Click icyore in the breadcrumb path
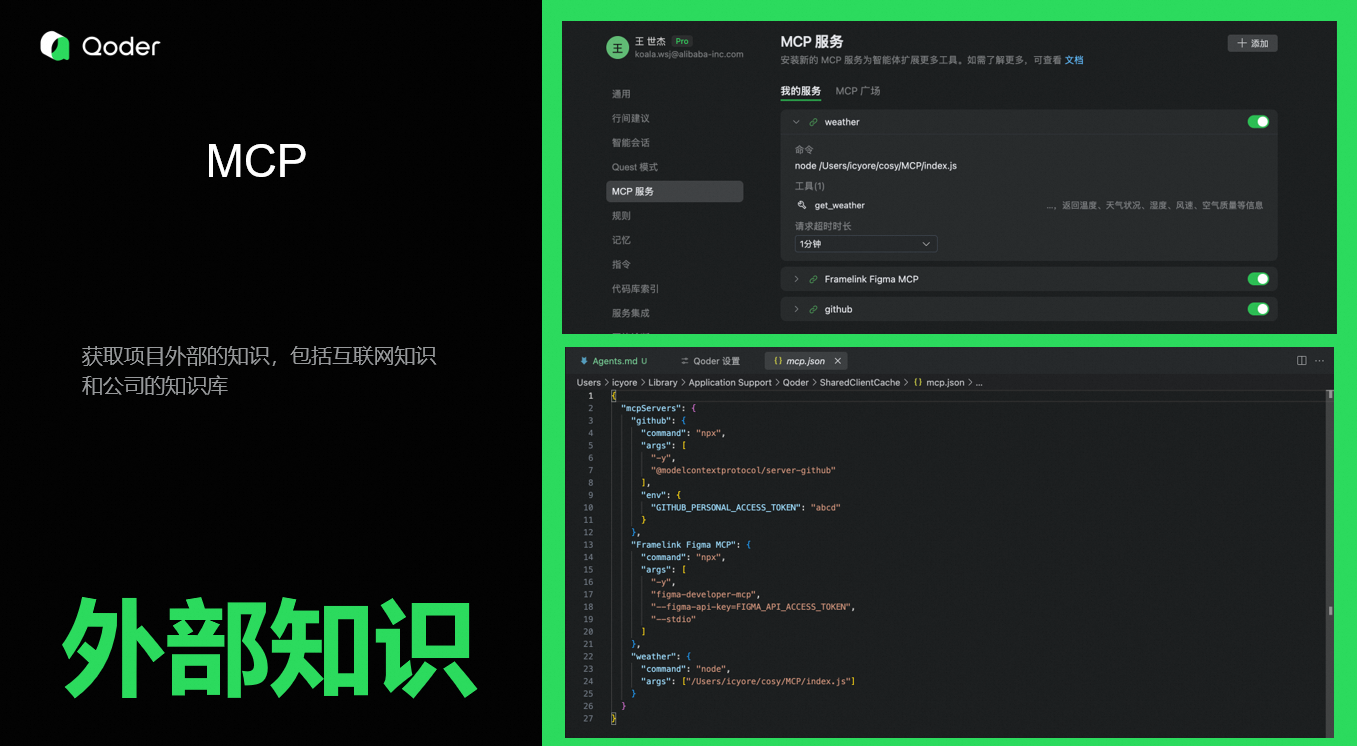This screenshot has height=746, width=1357. click(x=624, y=382)
